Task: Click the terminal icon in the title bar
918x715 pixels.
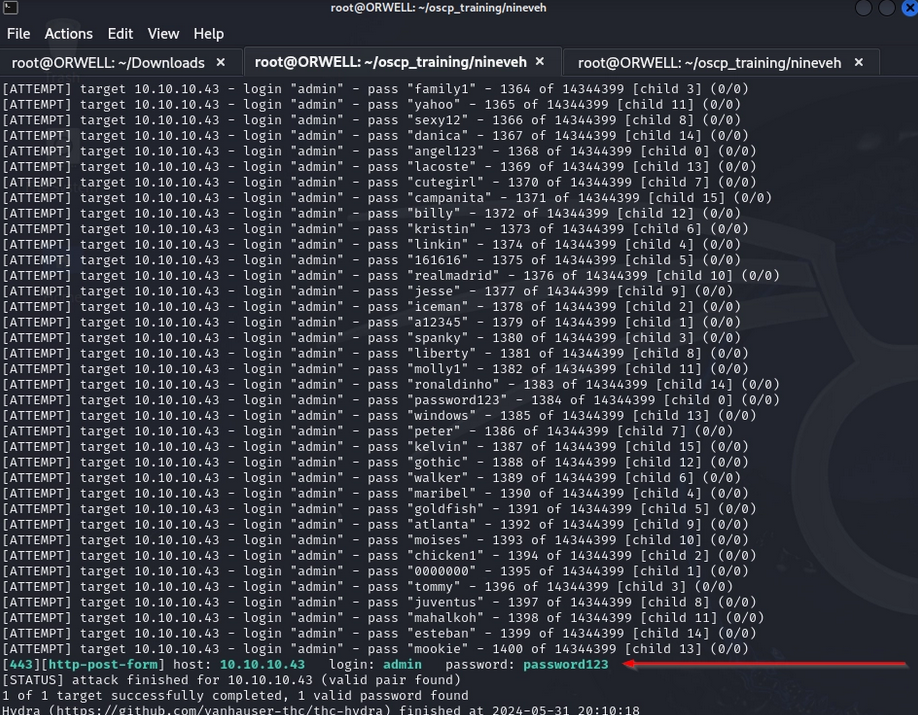Action: click(x=8, y=8)
